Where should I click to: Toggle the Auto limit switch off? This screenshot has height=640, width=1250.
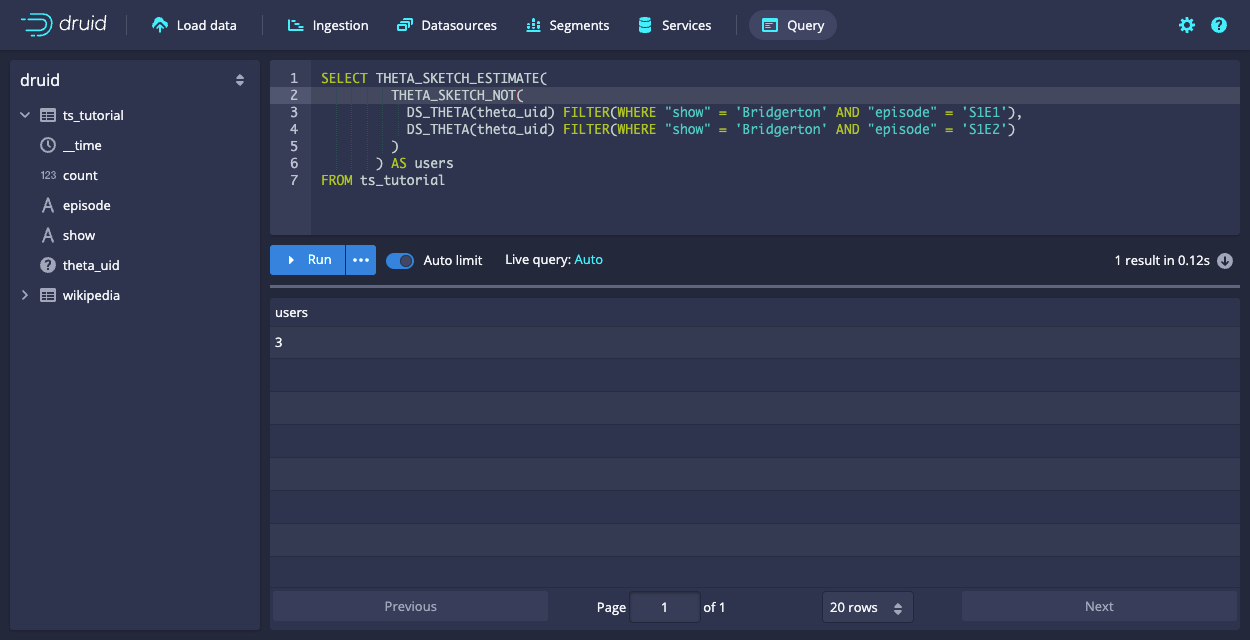400,260
